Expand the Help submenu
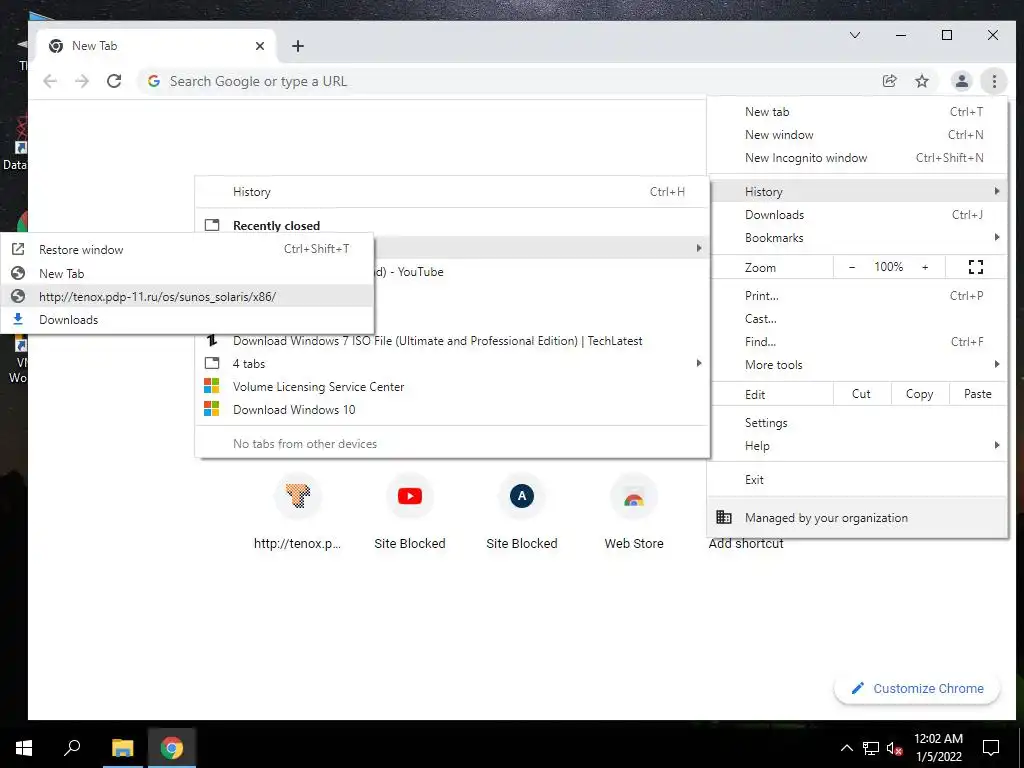 857,445
